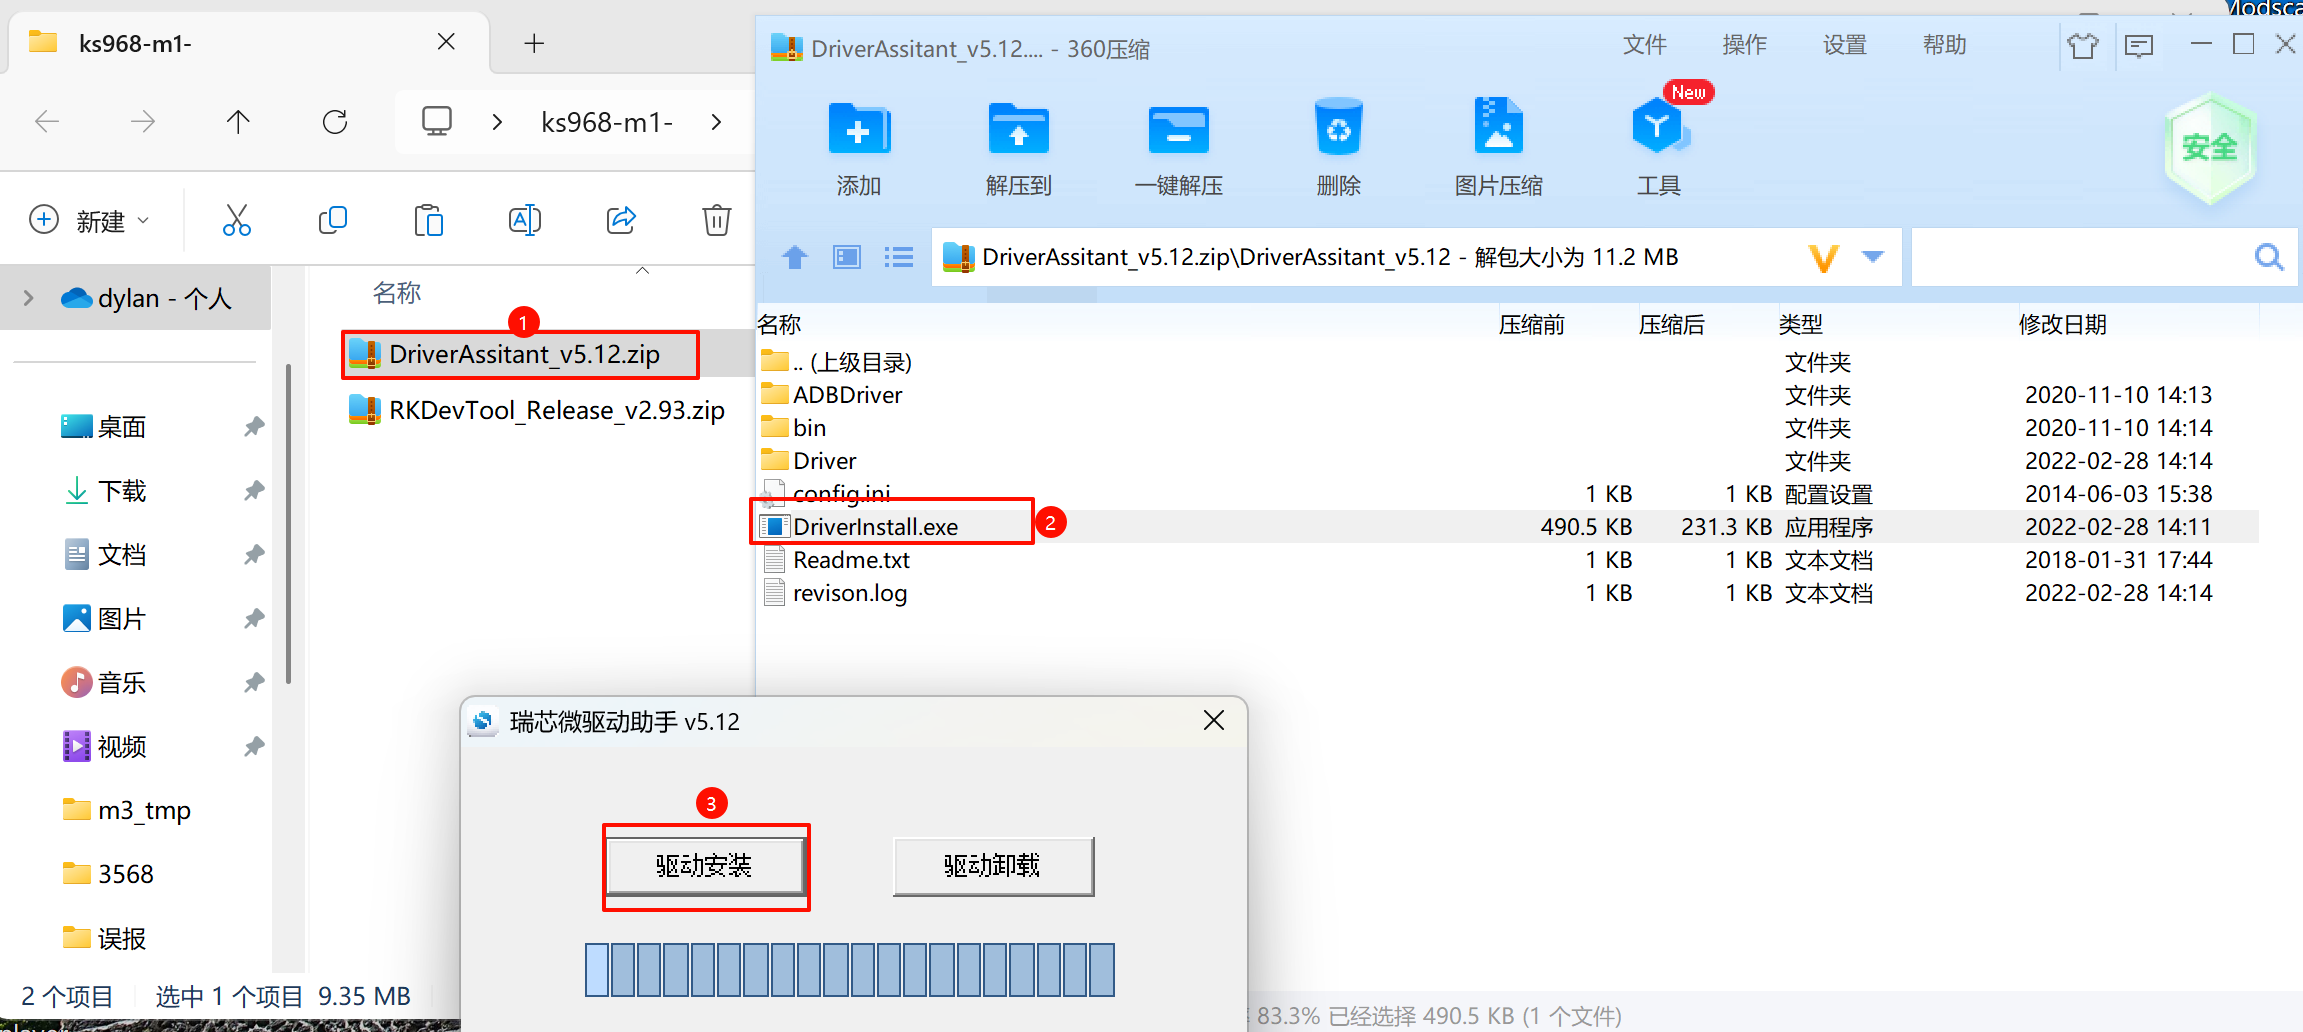Viewport: 2303px width, 1032px height.
Task: Click the 一键解压 one-click extract icon
Action: coord(1178,130)
